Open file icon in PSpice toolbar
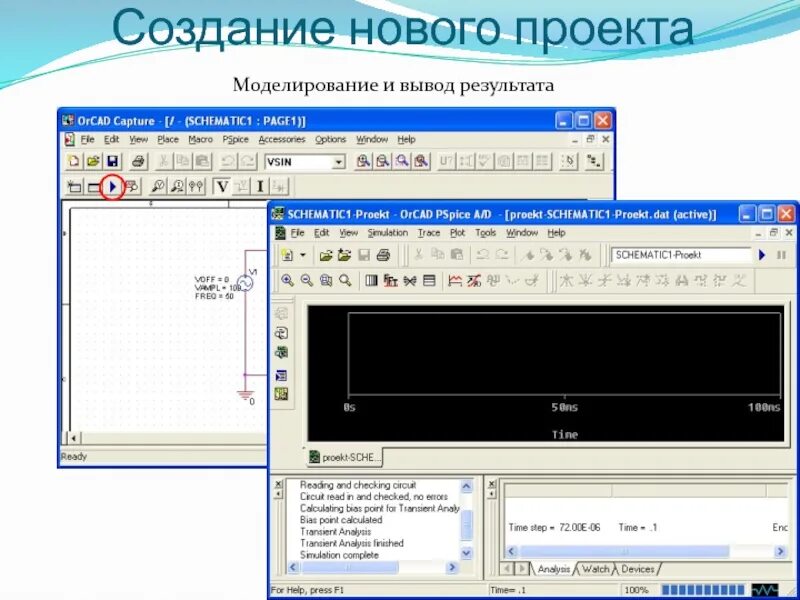Screen dimensions: 800x600 click(x=326, y=255)
